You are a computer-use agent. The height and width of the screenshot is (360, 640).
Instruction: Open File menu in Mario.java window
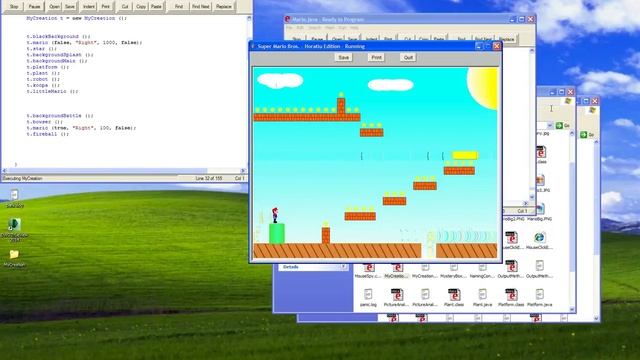click(289, 27)
